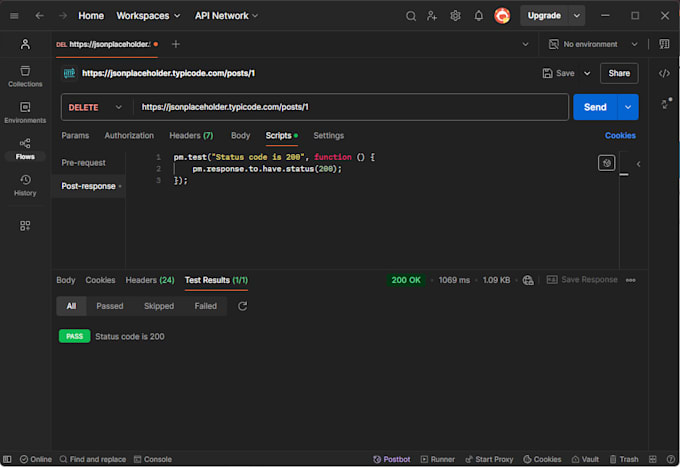Screen dimensions: 680x467
Task: Click the refresh test results icon
Action: (242, 306)
